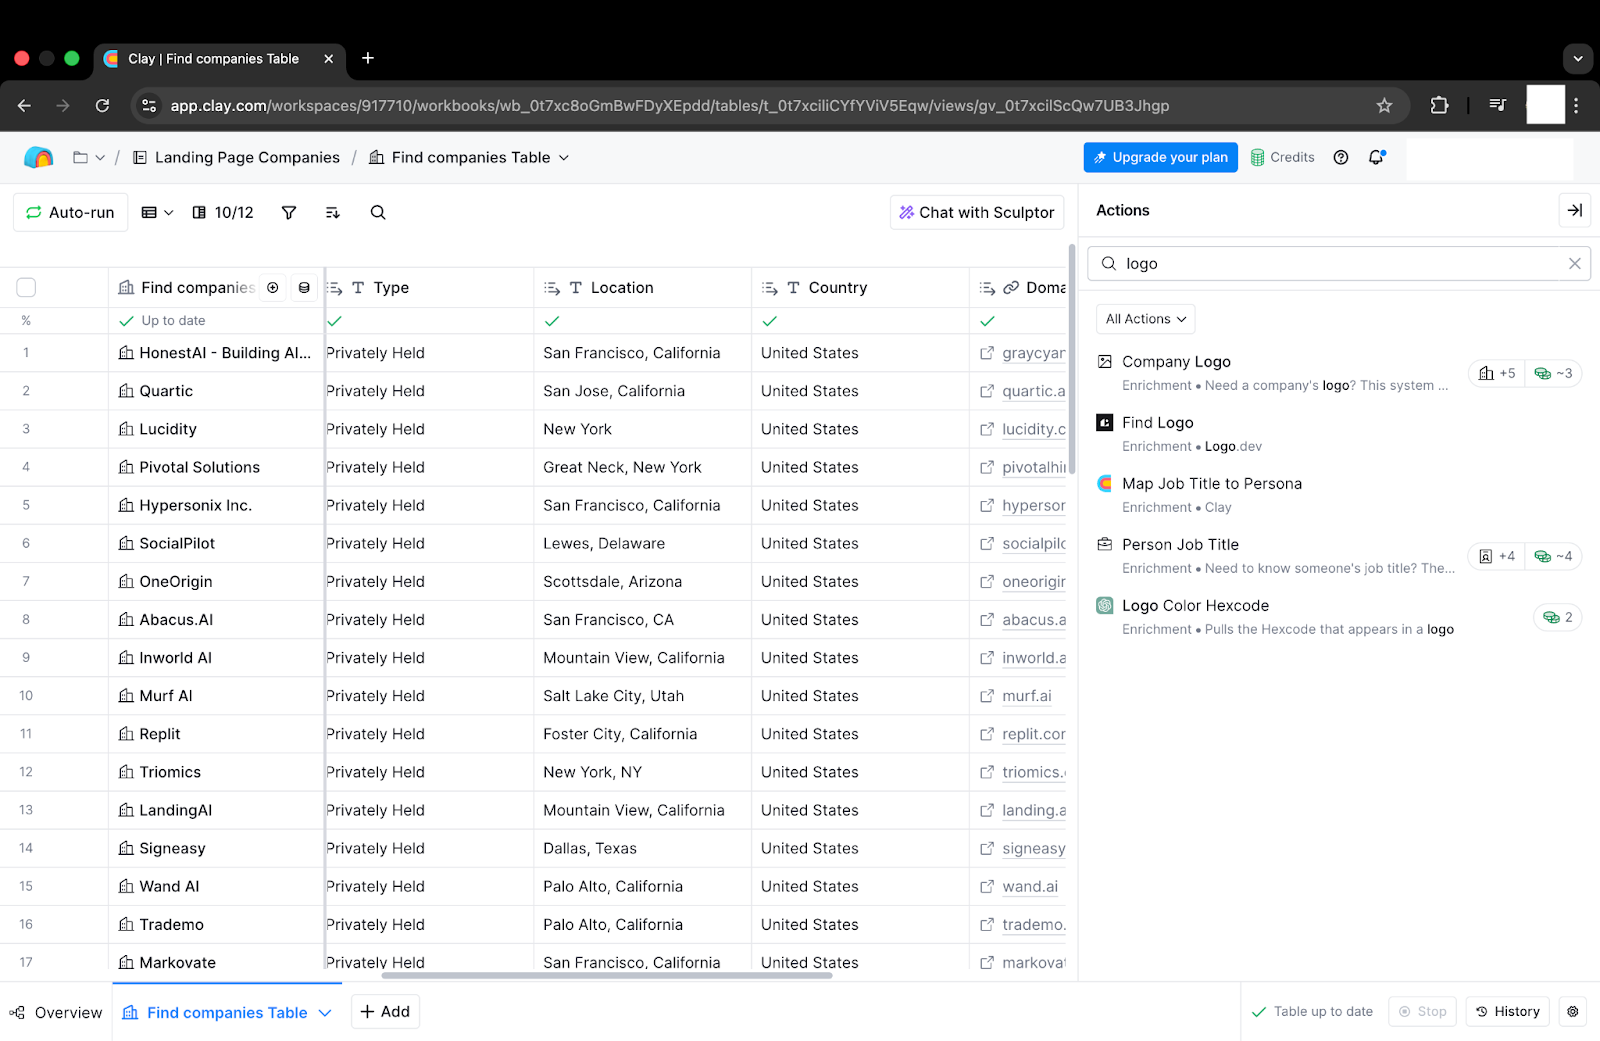Reload the browser page
The width and height of the screenshot is (1600, 1041).
tap(102, 105)
